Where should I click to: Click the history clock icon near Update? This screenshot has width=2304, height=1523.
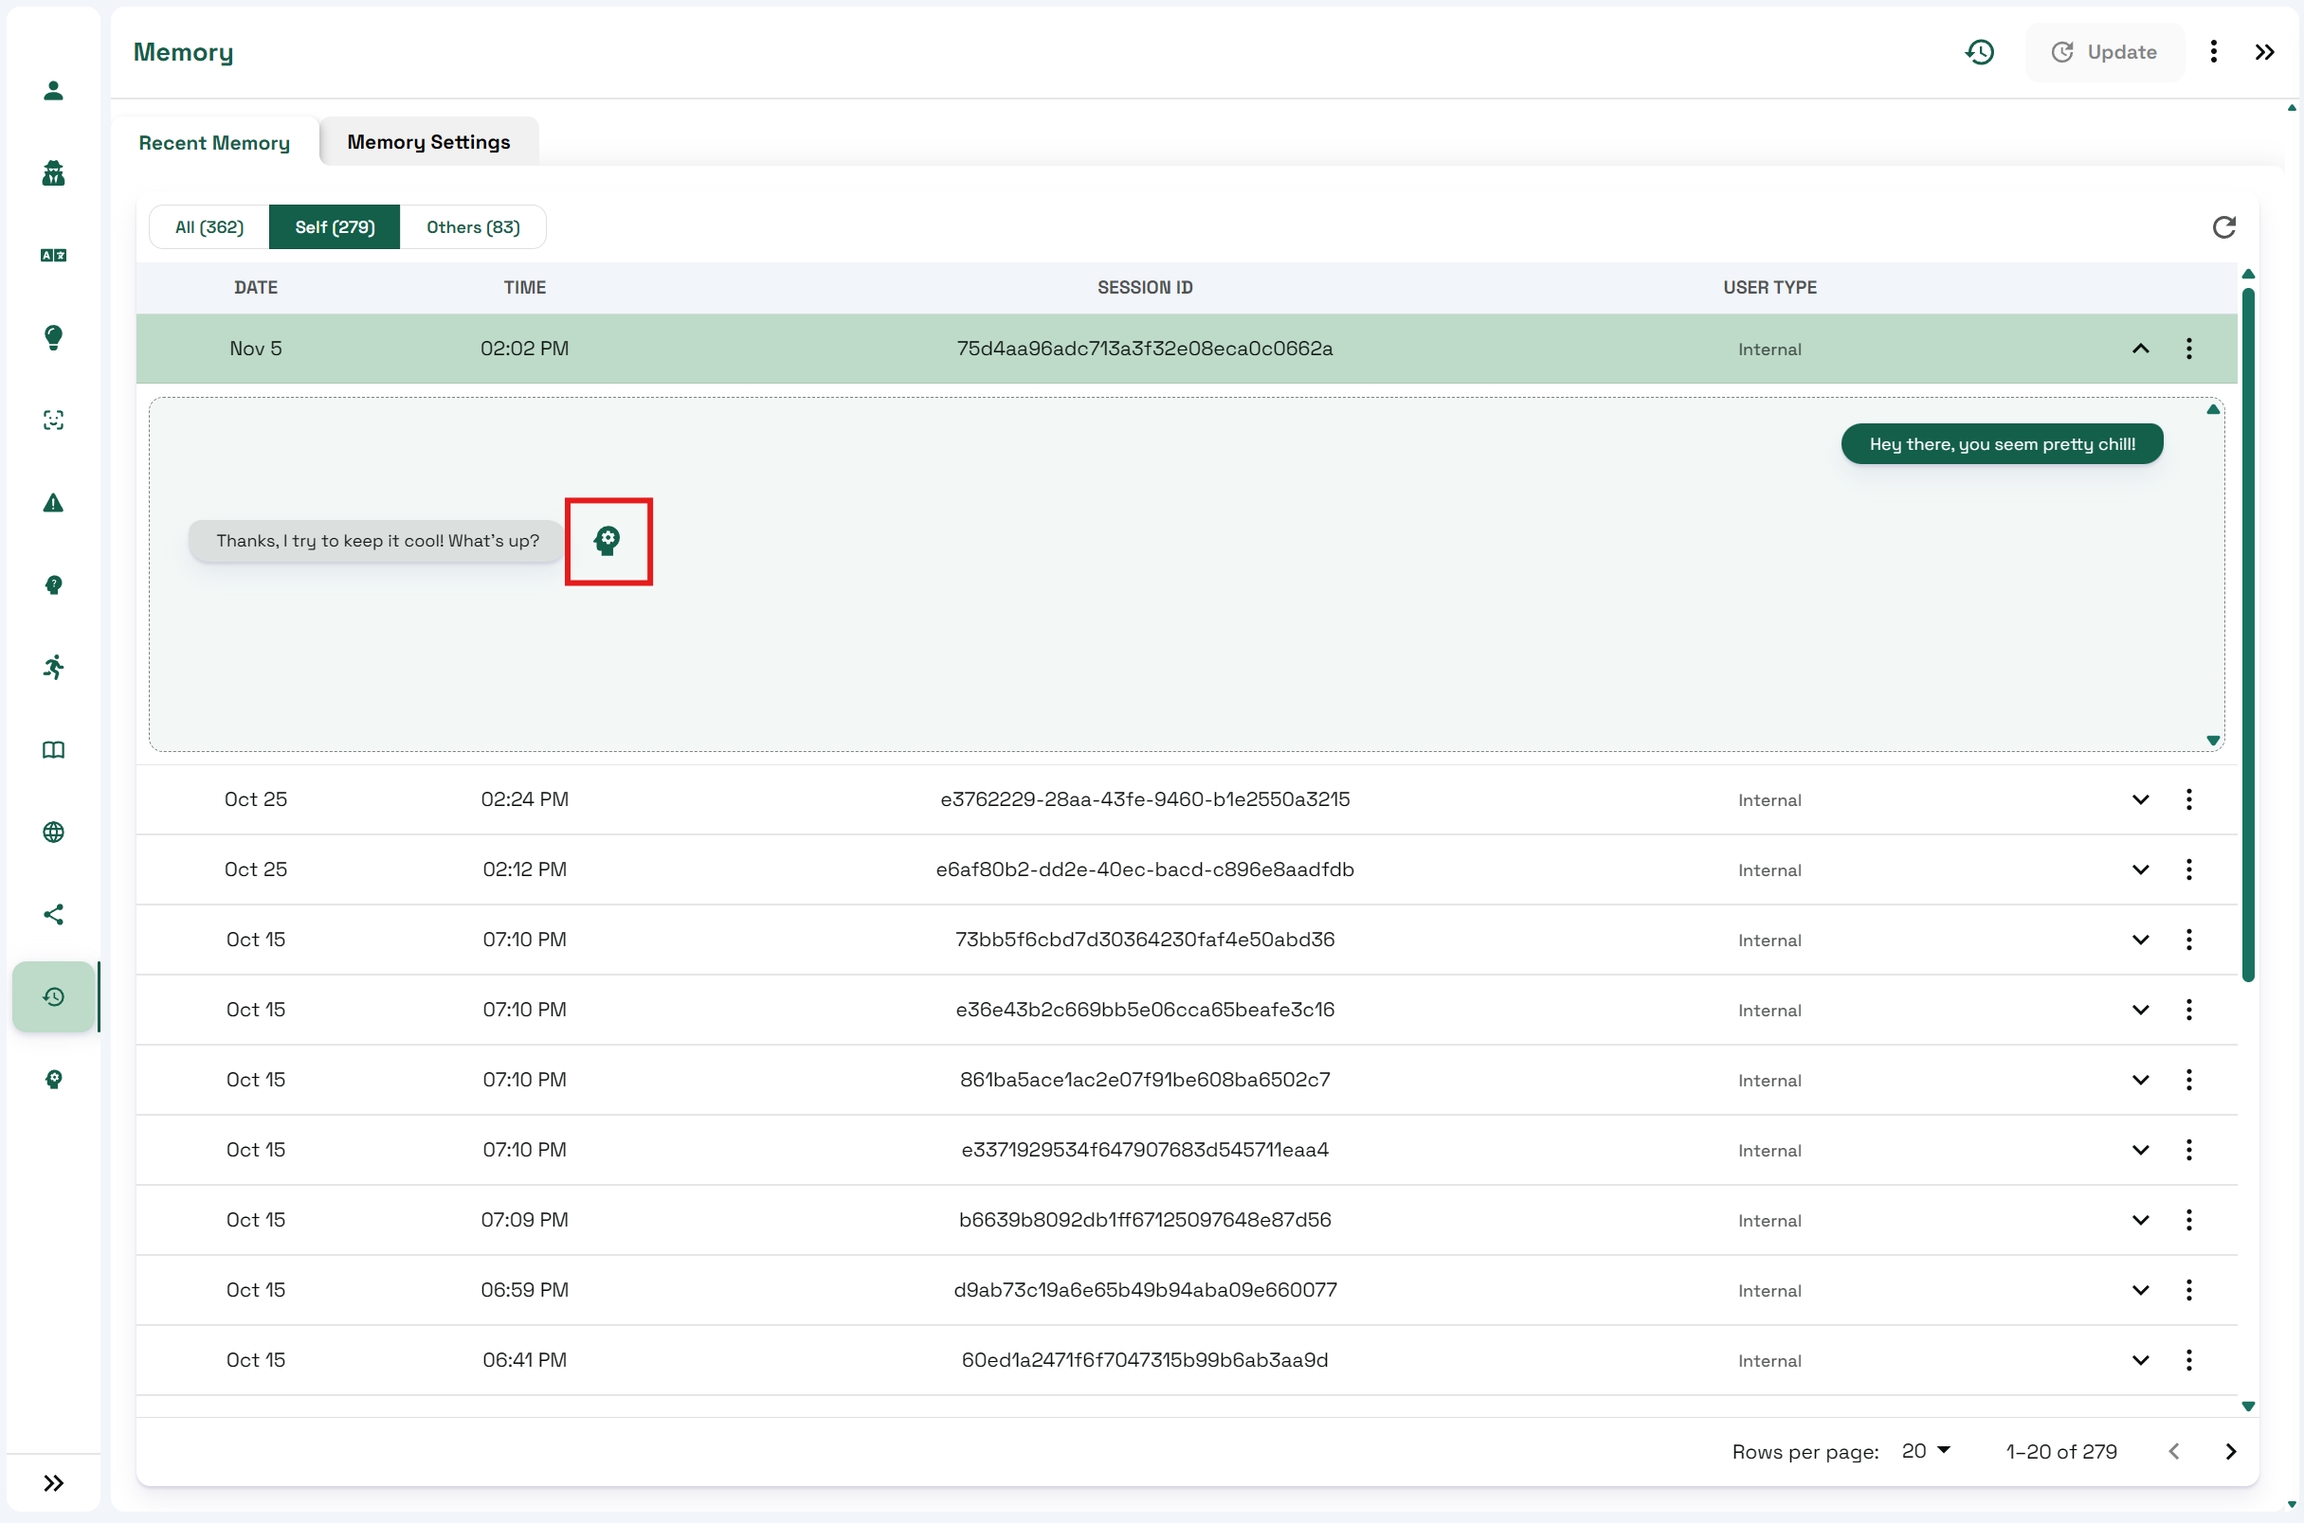[x=1979, y=52]
